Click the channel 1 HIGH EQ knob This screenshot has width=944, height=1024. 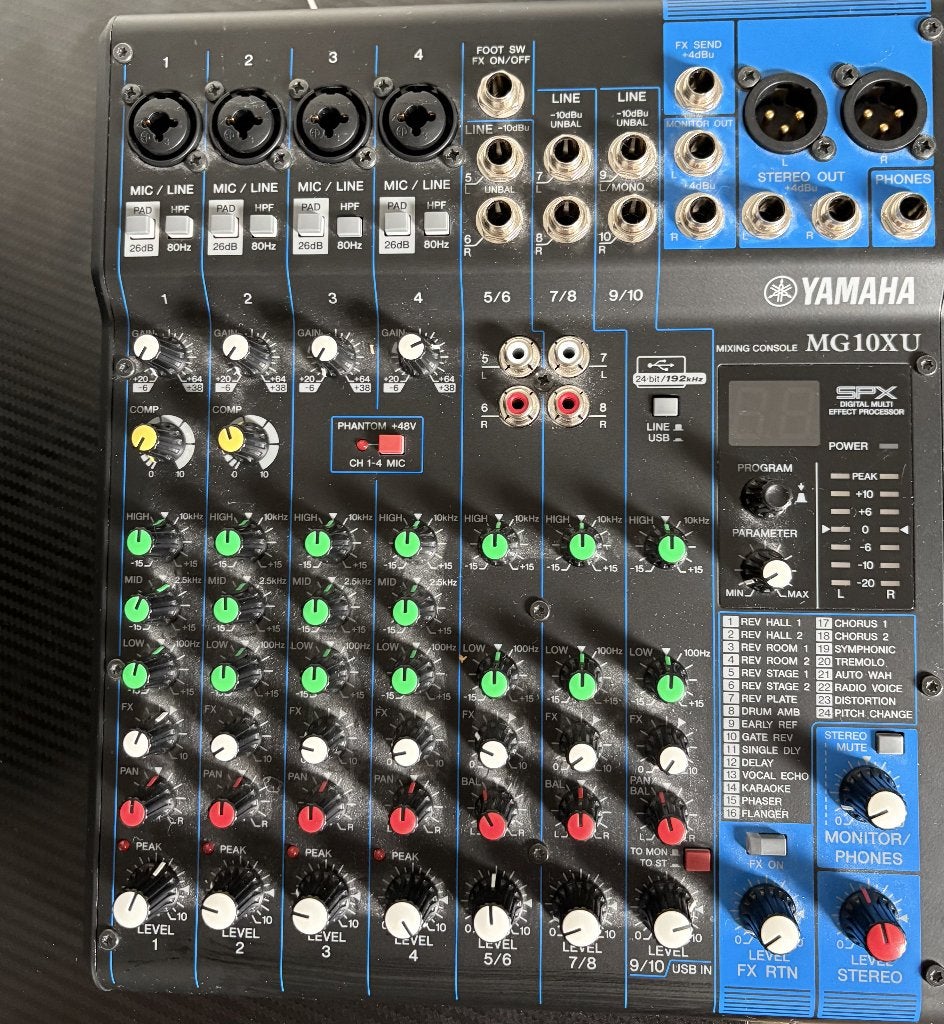(x=138, y=541)
